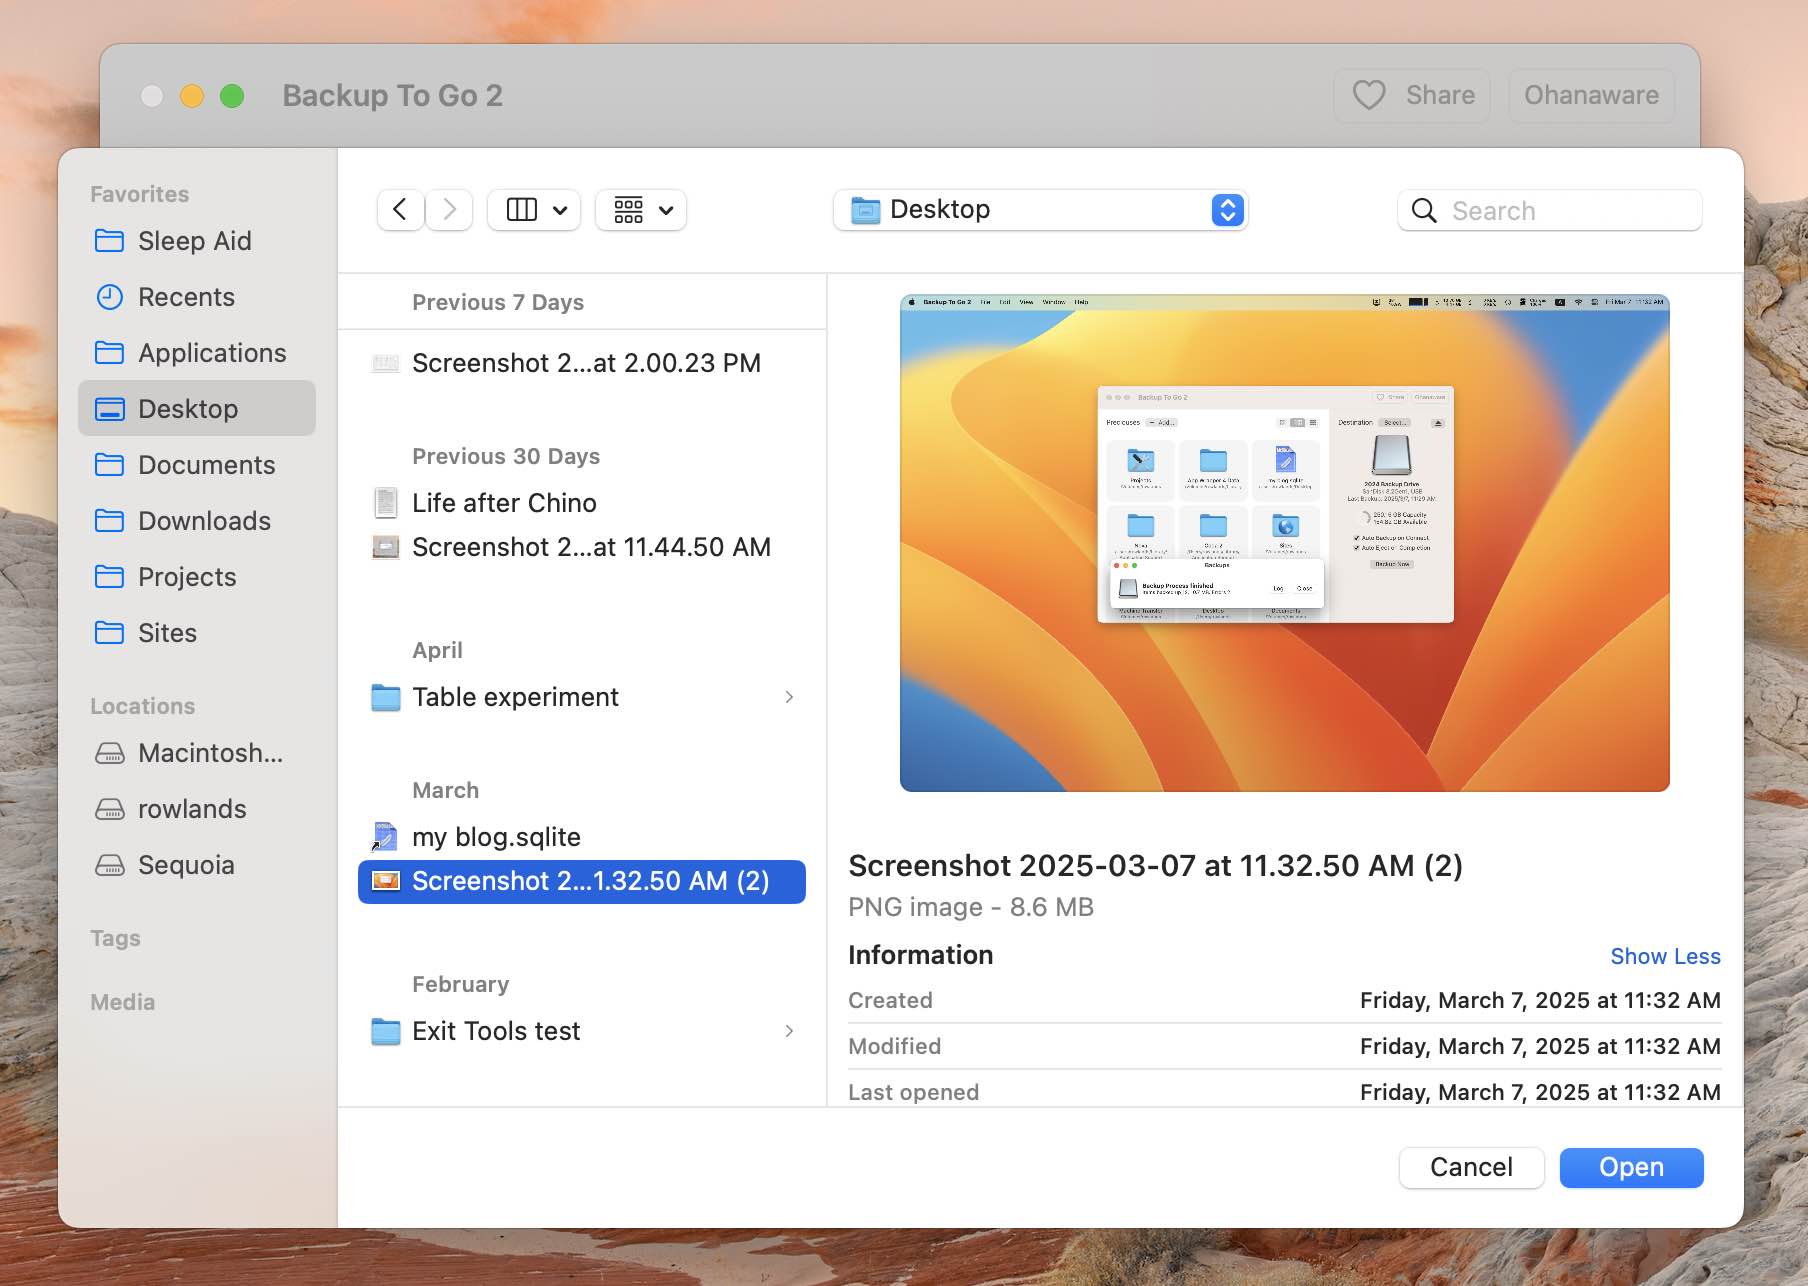
Task: Open Recents in the sidebar
Action: click(x=197, y=297)
